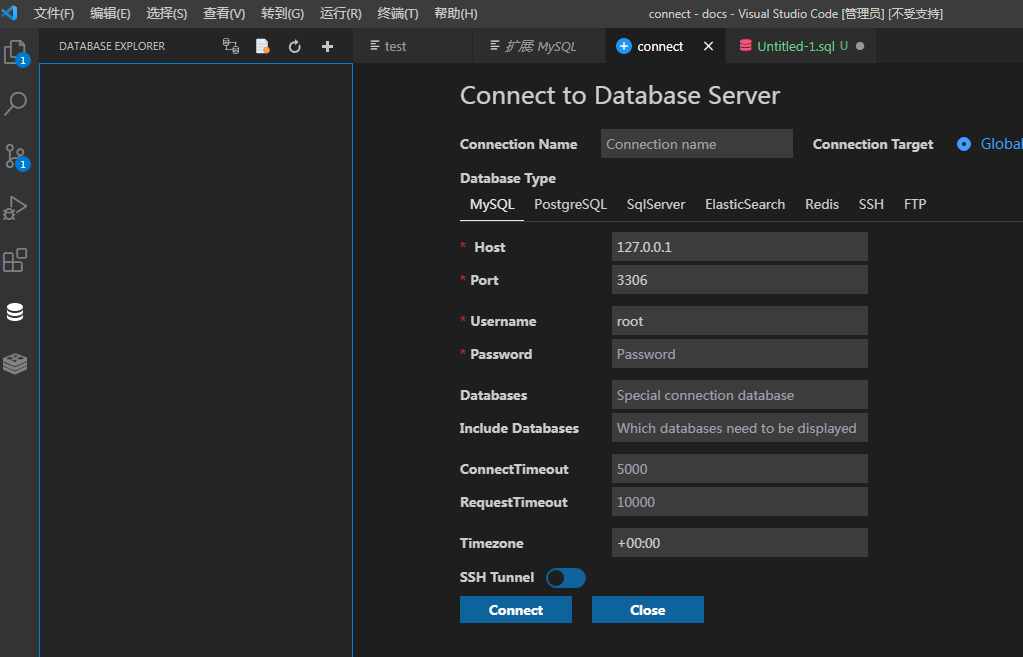Choose ElasticSearch as the database type
Image resolution: width=1023 pixels, height=657 pixels.
745,204
